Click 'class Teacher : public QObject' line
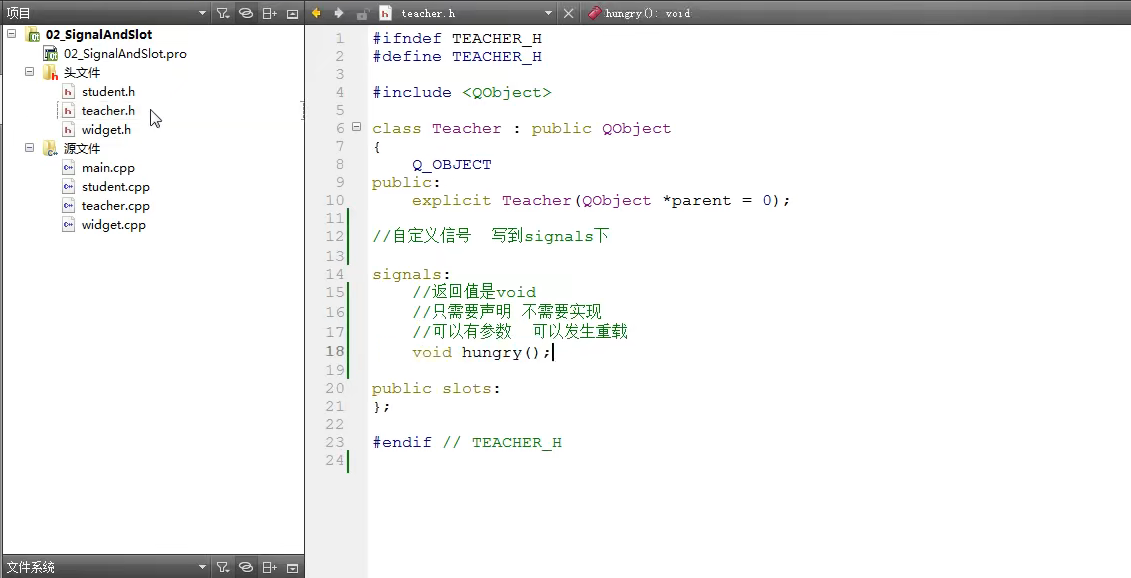The image size is (1131, 578). click(522, 128)
